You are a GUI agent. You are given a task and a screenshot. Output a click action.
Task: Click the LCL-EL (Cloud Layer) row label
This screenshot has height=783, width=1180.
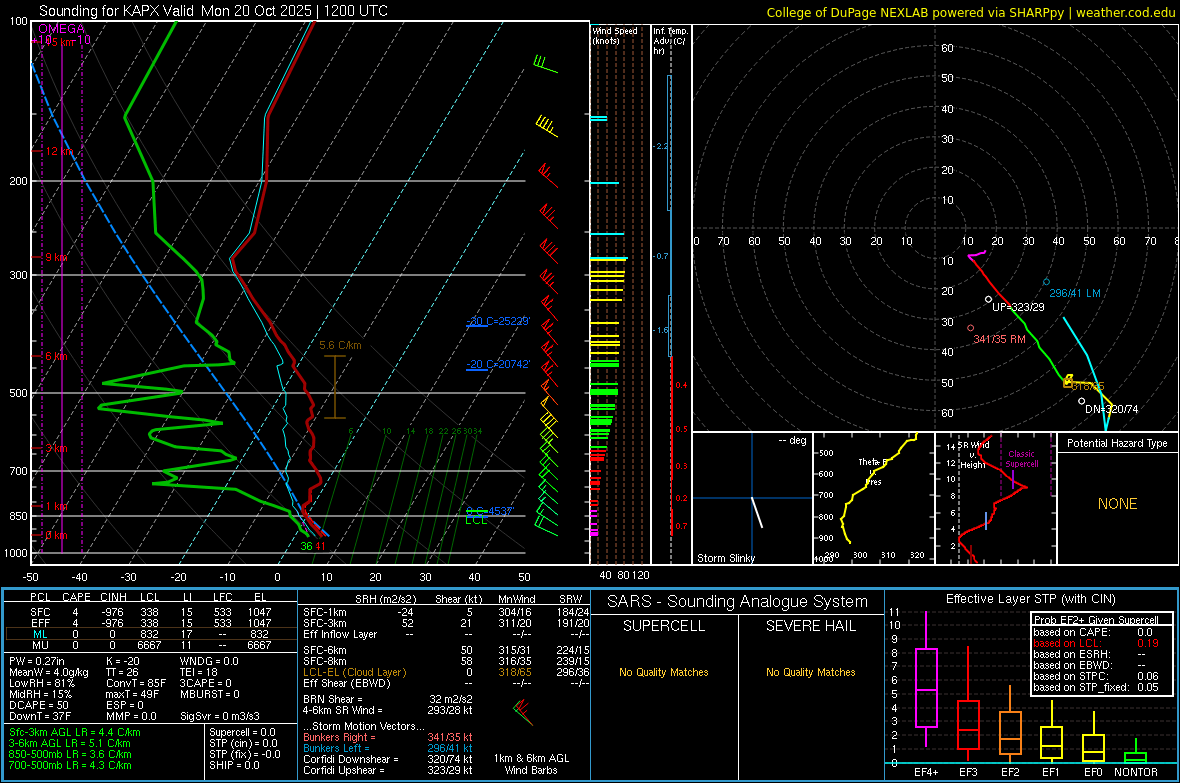coord(354,672)
